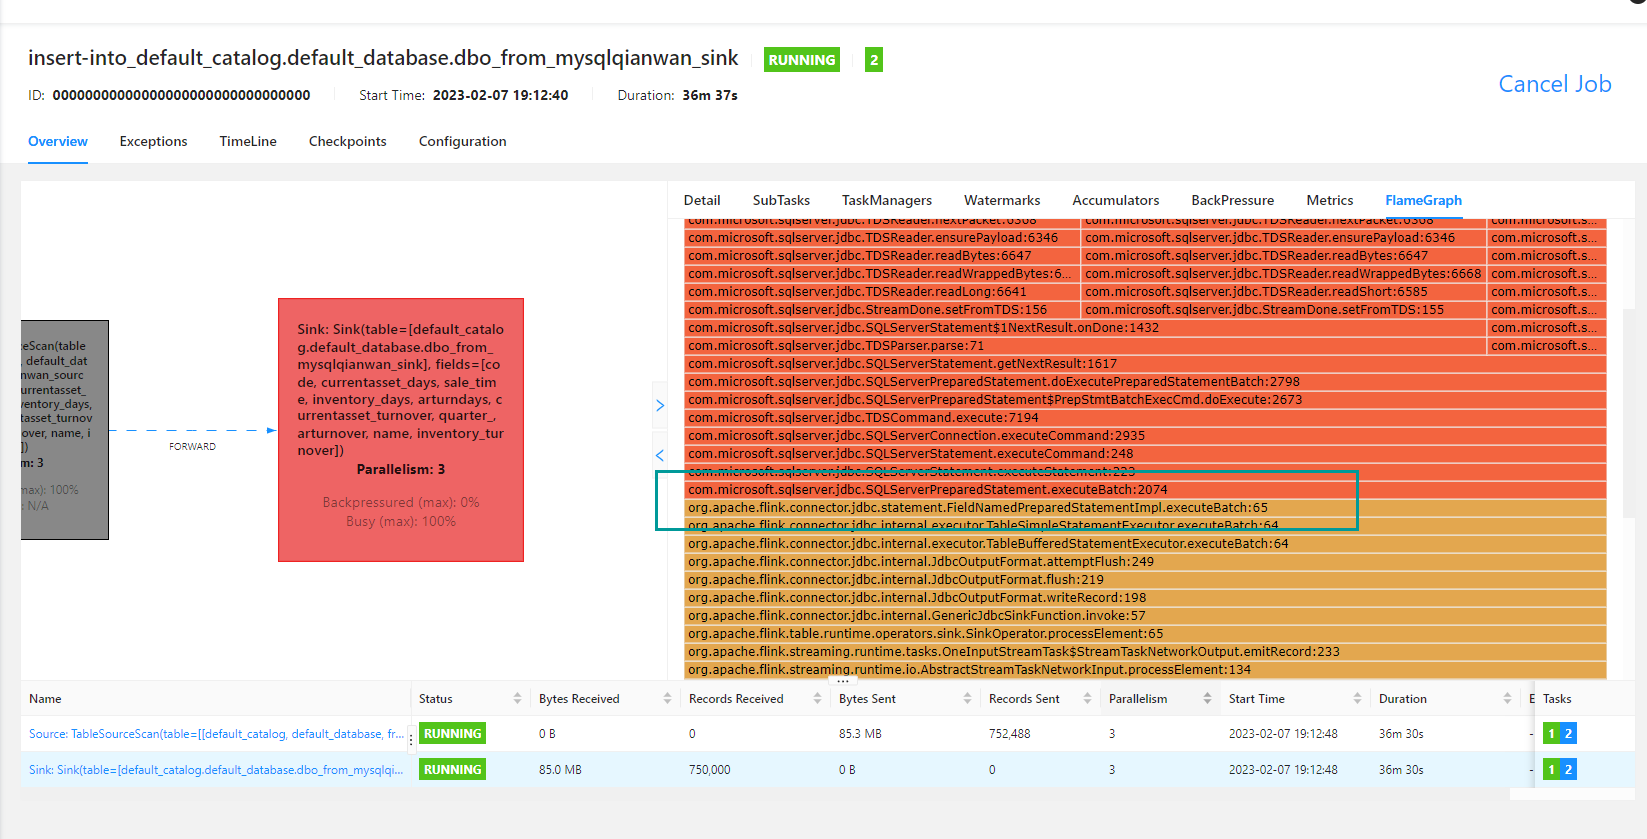Show the Watermarks sub-tab

tap(1002, 200)
